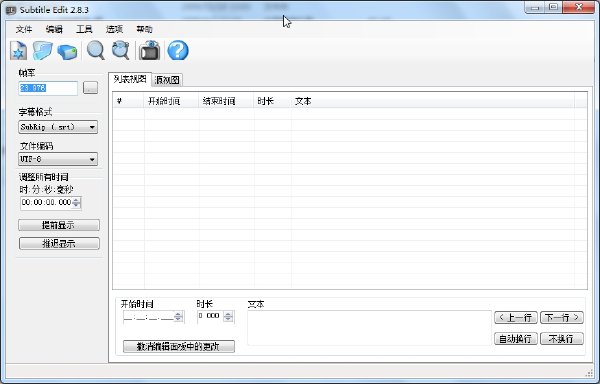The width and height of the screenshot is (600, 384).
Task: Click the Replace magnifier icon
Action: [x=121, y=50]
